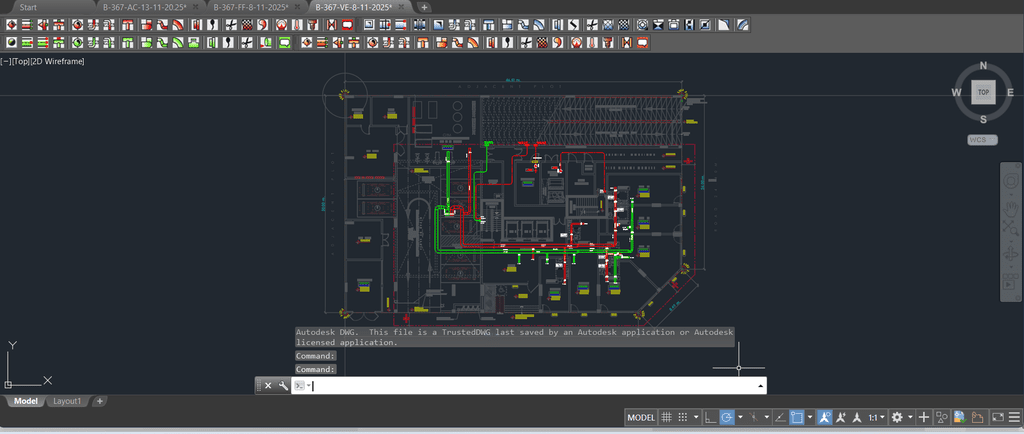Toggle Object Snap in status bar

[x=797, y=417]
